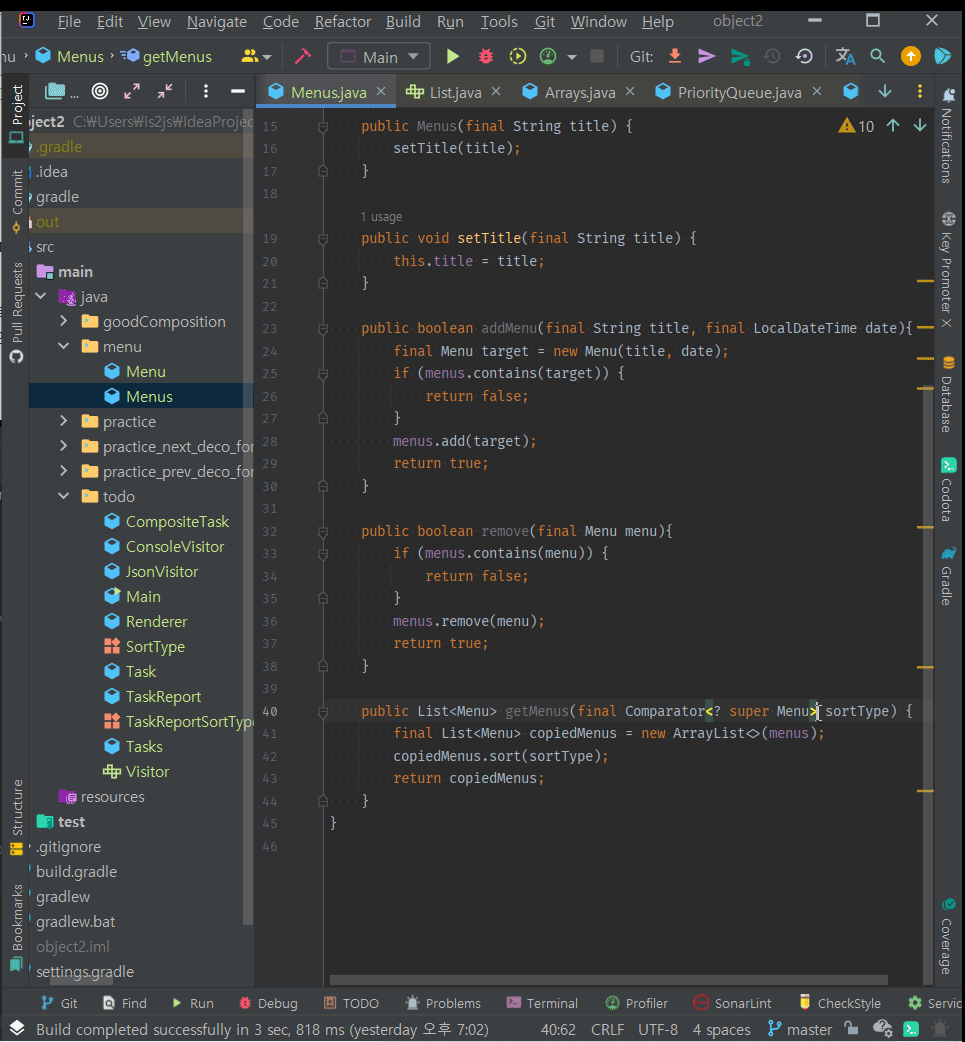The image size is (965, 1042).
Task: Expand the practice package
Action: tap(64, 421)
